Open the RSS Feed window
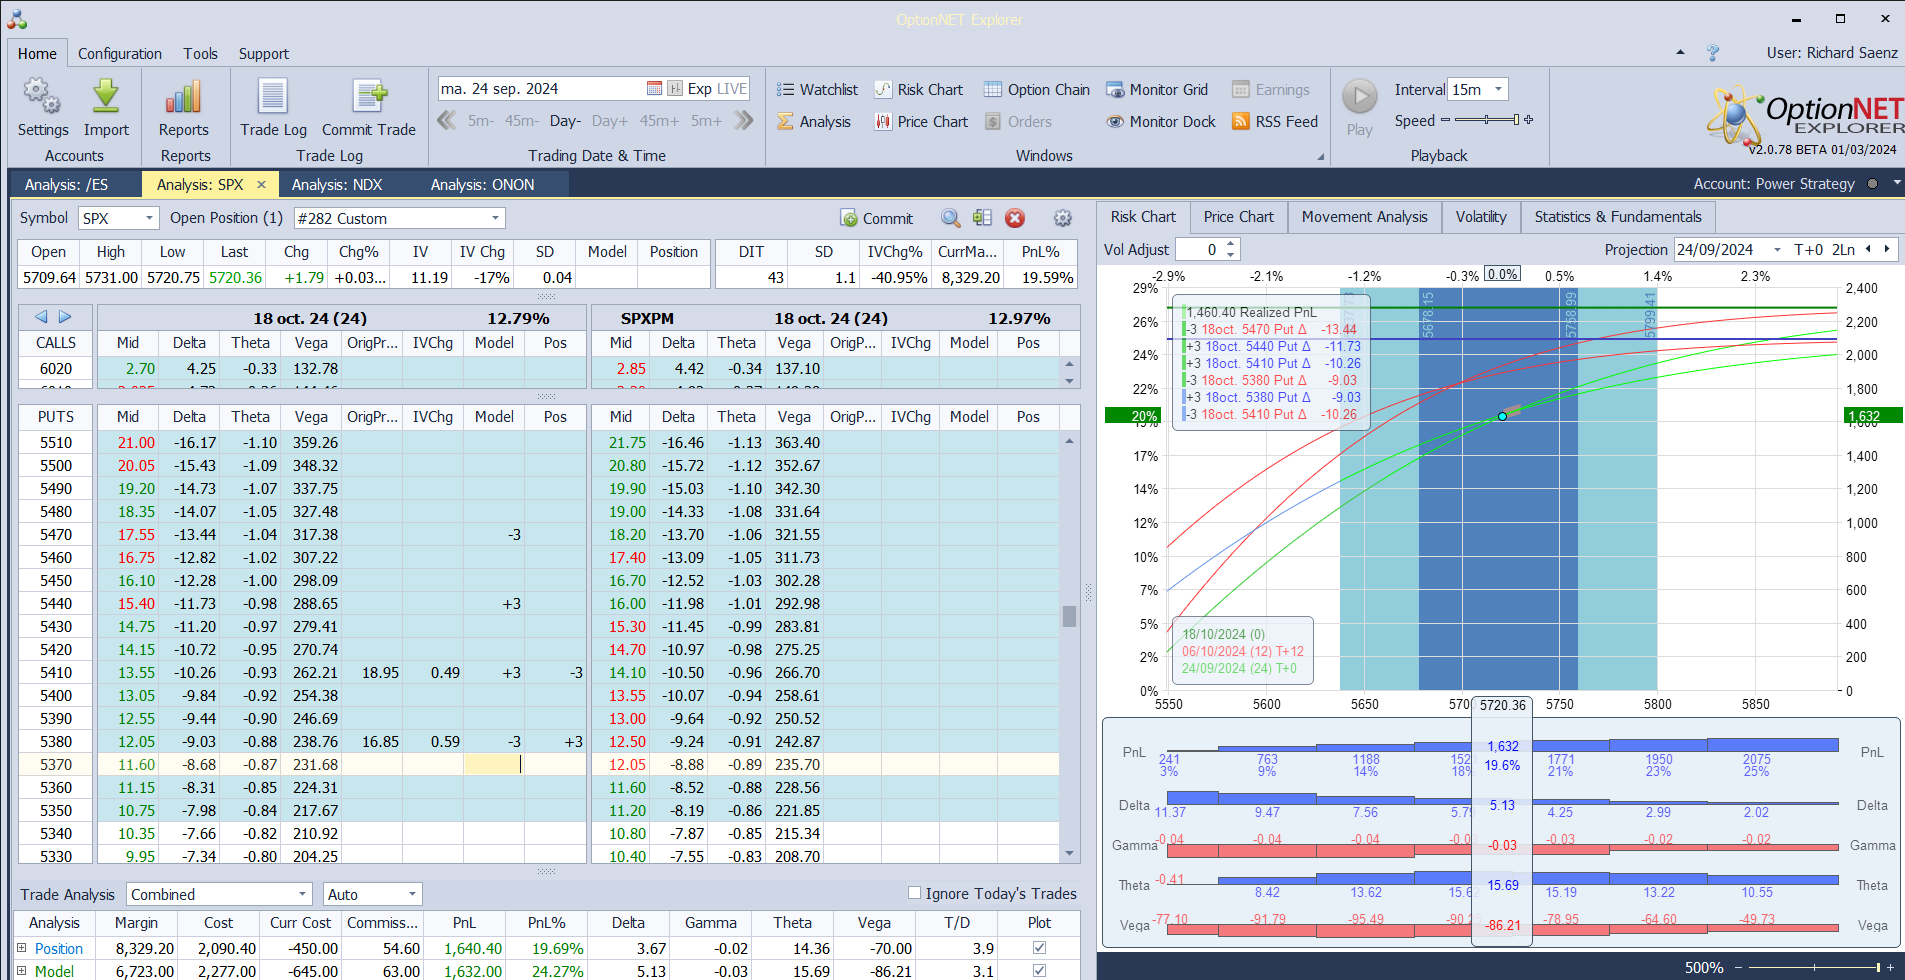Viewport: 1905px width, 980px height. pyautogui.click(x=1275, y=121)
